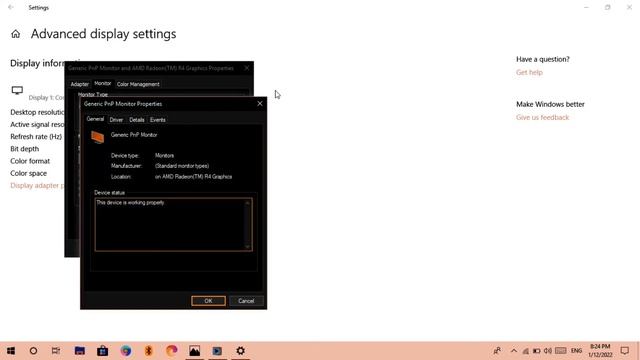Click the 'on AMD Radeon(TM) R4 Graphics' location value
Screen dimensions: 640x360
[x=193, y=177]
